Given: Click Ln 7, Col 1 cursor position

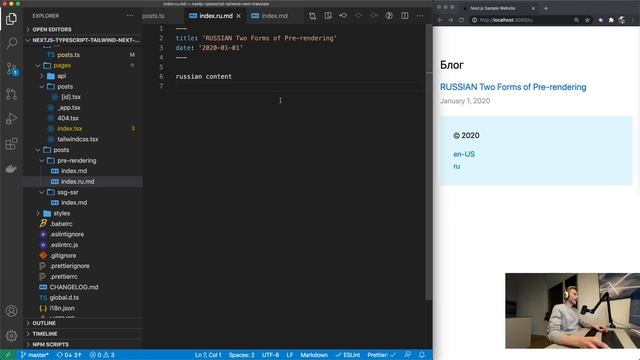Looking at the screenshot, I should pyautogui.click(x=208, y=355).
